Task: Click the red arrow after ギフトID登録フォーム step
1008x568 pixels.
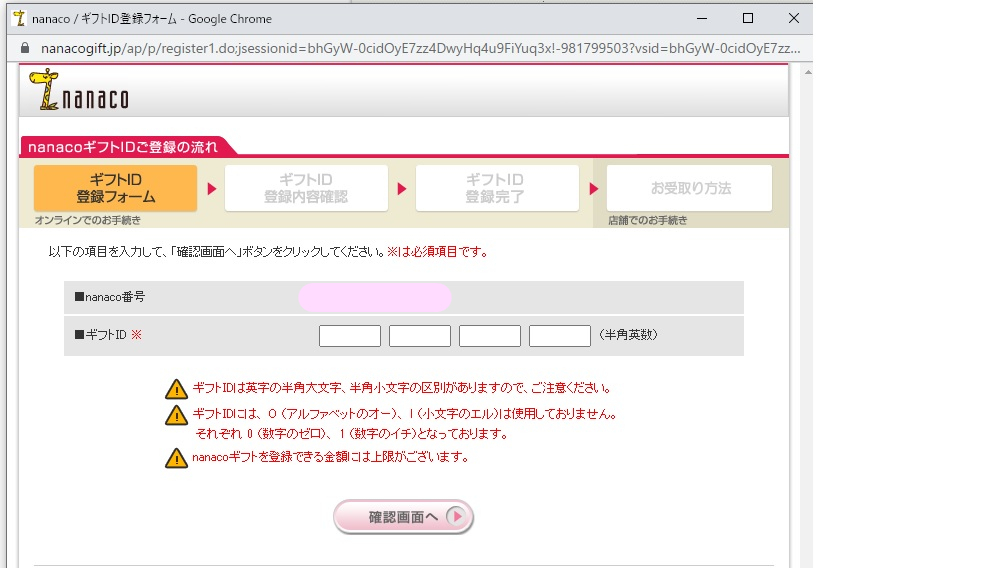Action: coord(211,188)
